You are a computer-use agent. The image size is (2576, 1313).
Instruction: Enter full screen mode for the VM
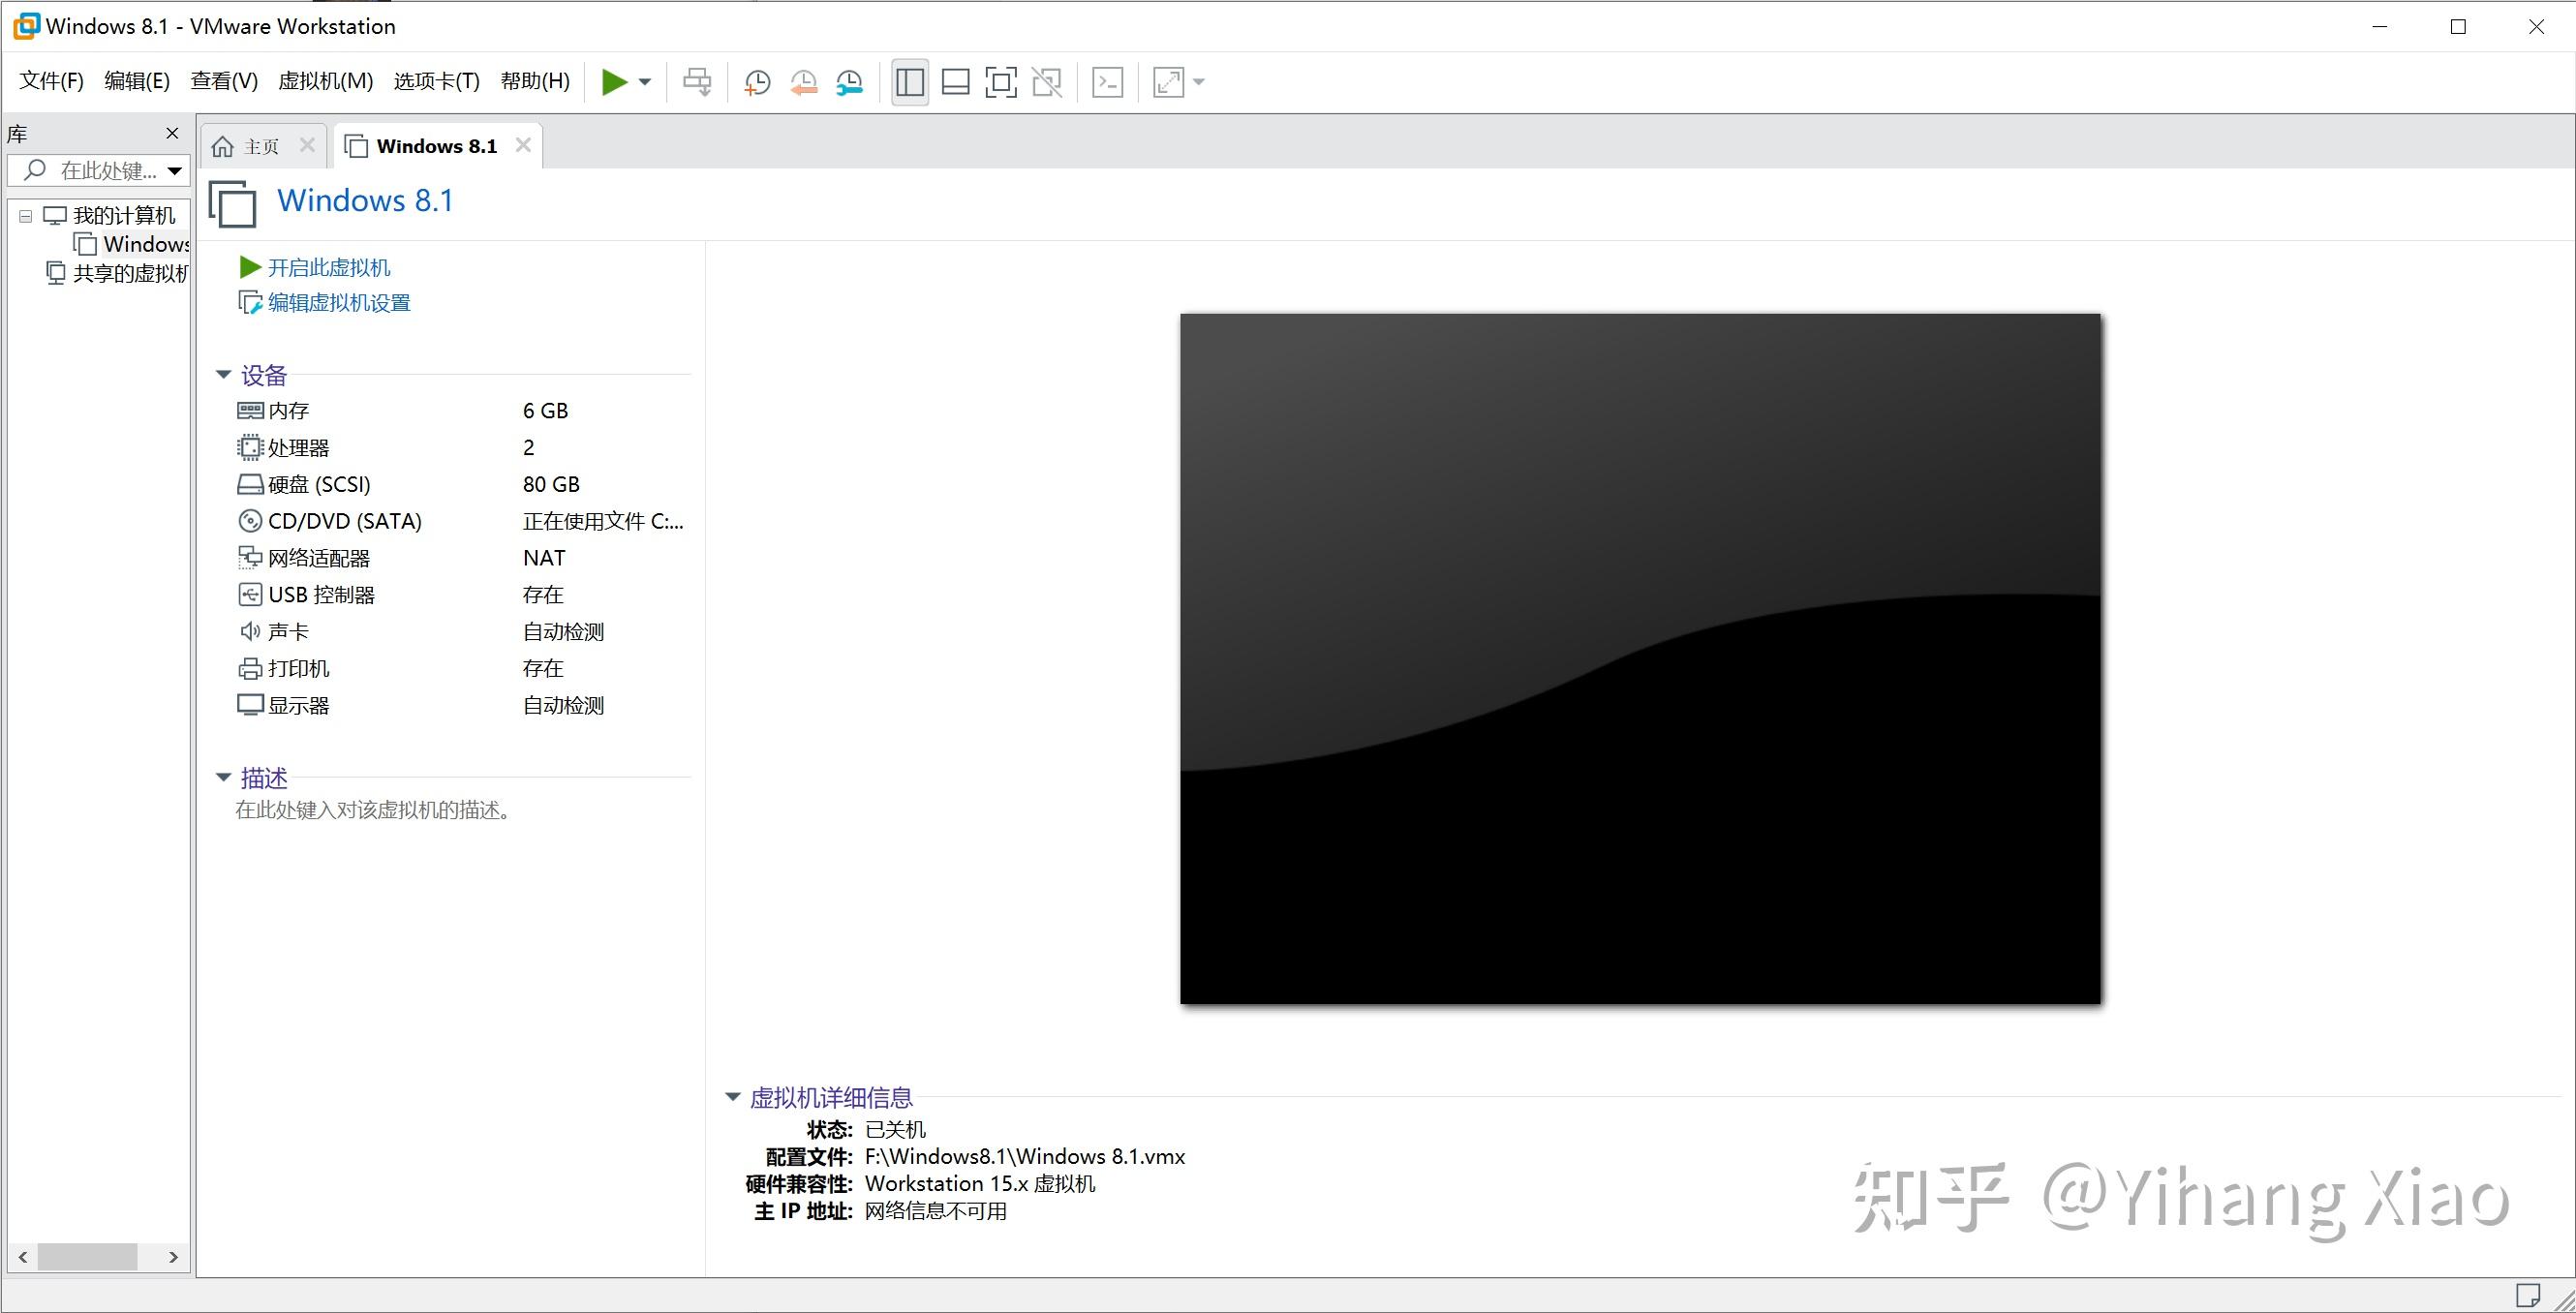tap(1001, 81)
